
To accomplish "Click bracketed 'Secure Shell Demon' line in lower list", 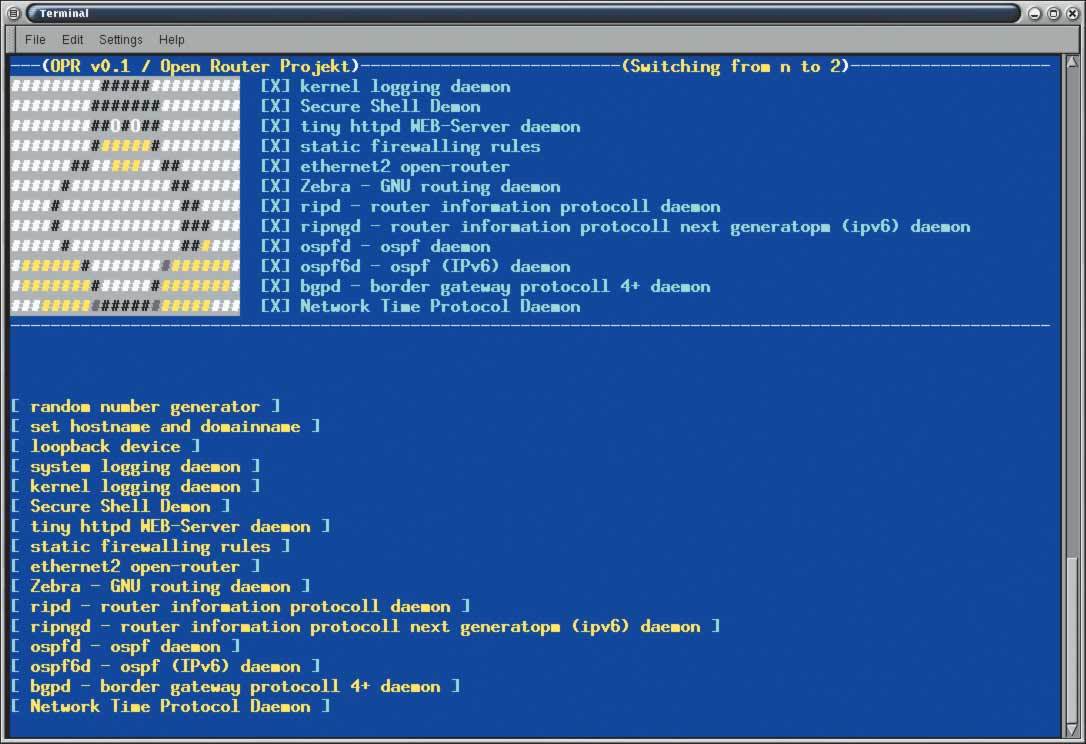I will pos(121,506).
